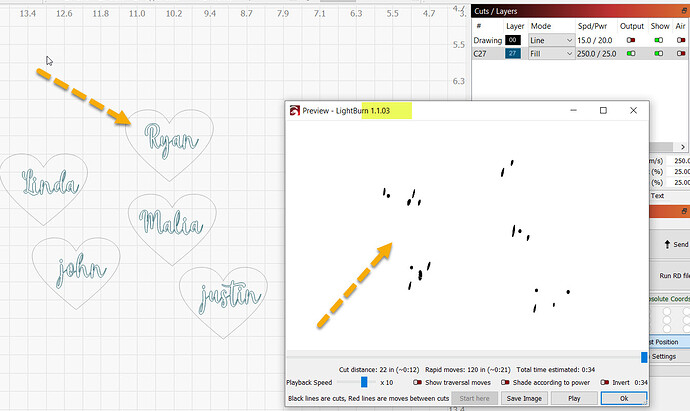
Task: Click Cut distance text in Preview
Action: pos(379,370)
